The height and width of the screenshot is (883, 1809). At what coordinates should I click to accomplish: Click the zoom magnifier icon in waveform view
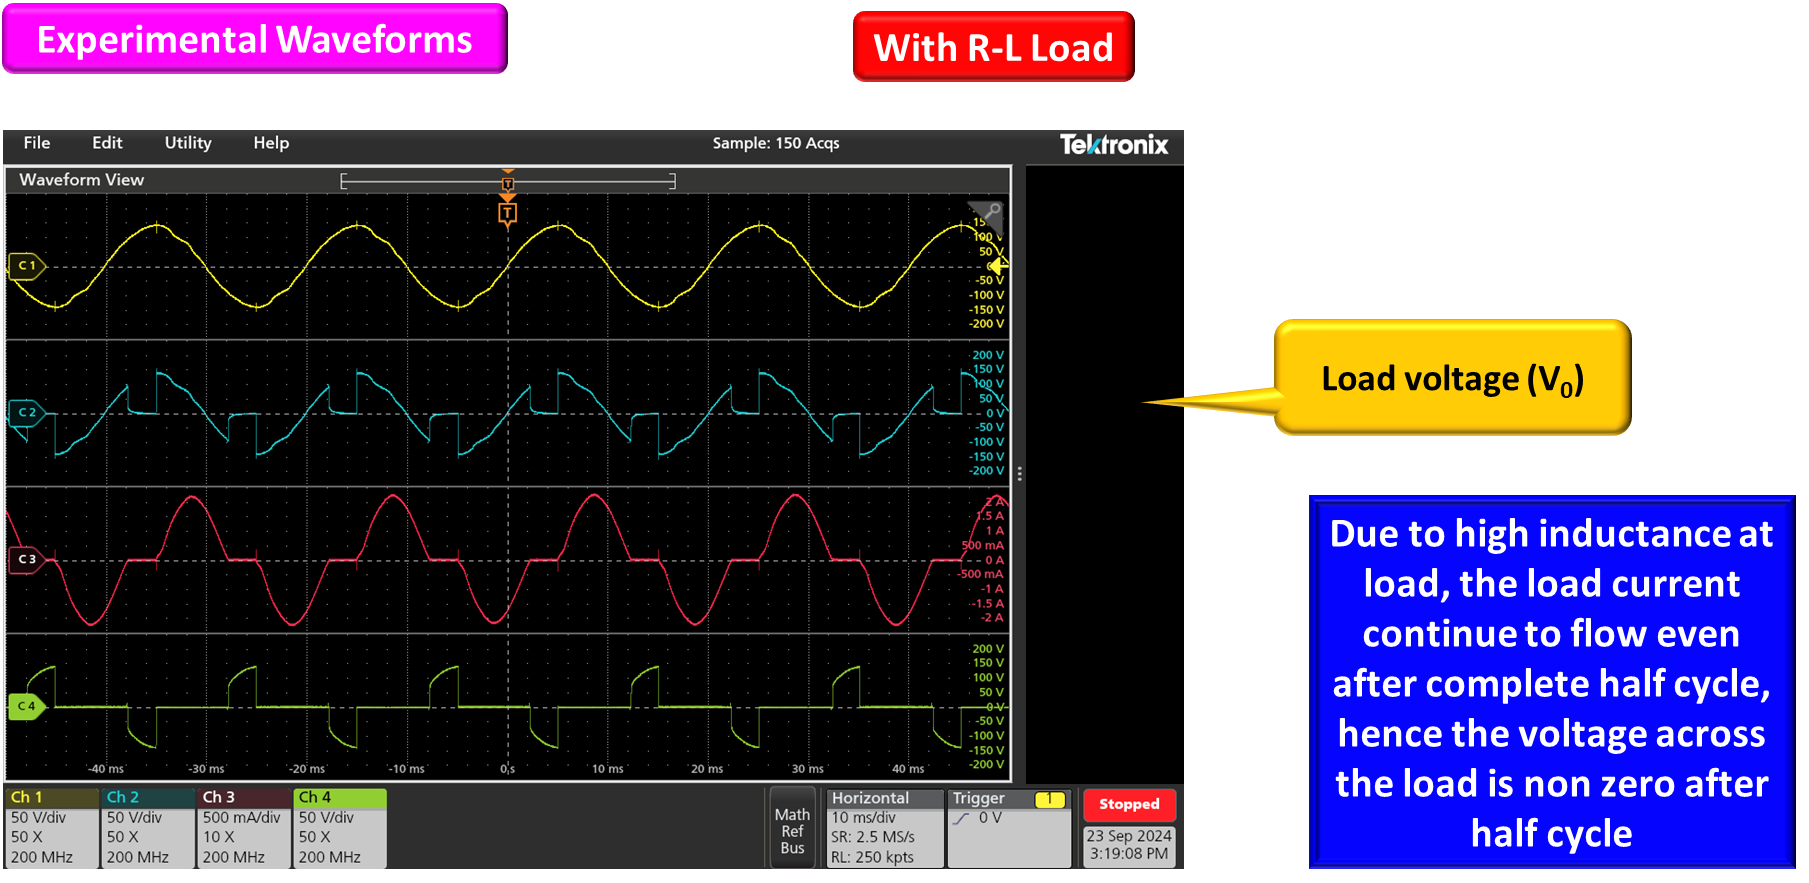point(993,212)
